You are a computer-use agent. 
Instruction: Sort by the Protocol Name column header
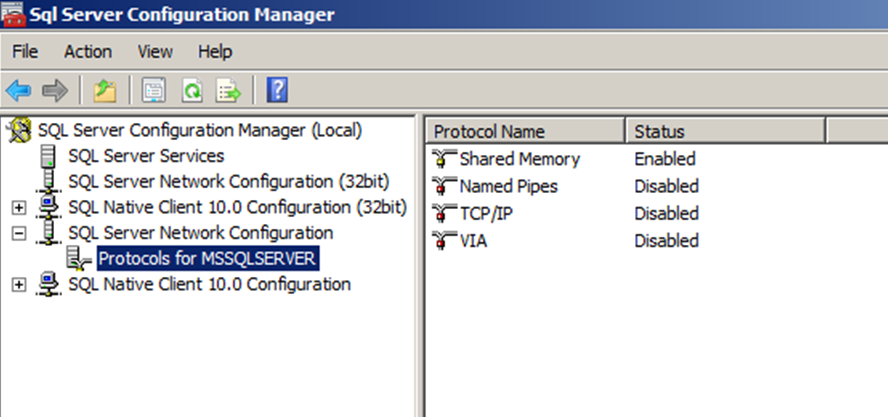point(526,131)
